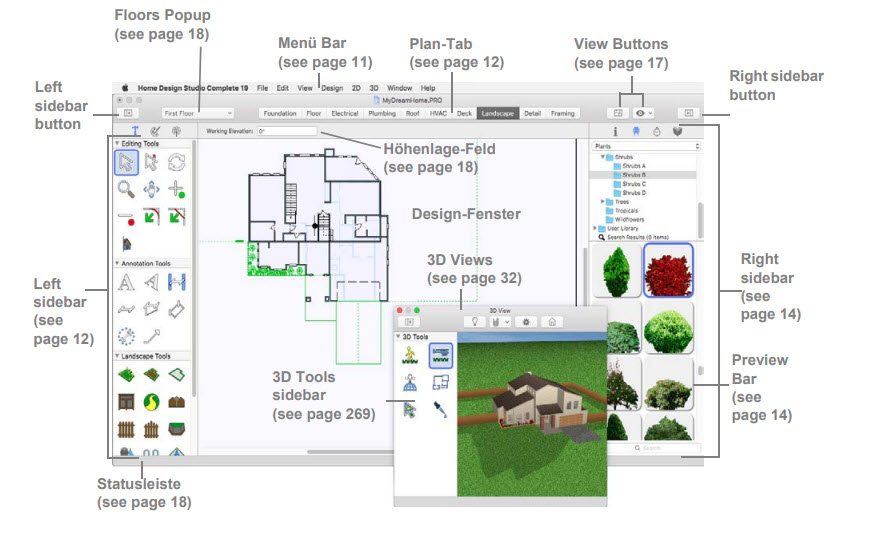Screen dimensions: 872x539
Task: Pick the eyedropper tool in 3D Tools
Action: (x=440, y=410)
